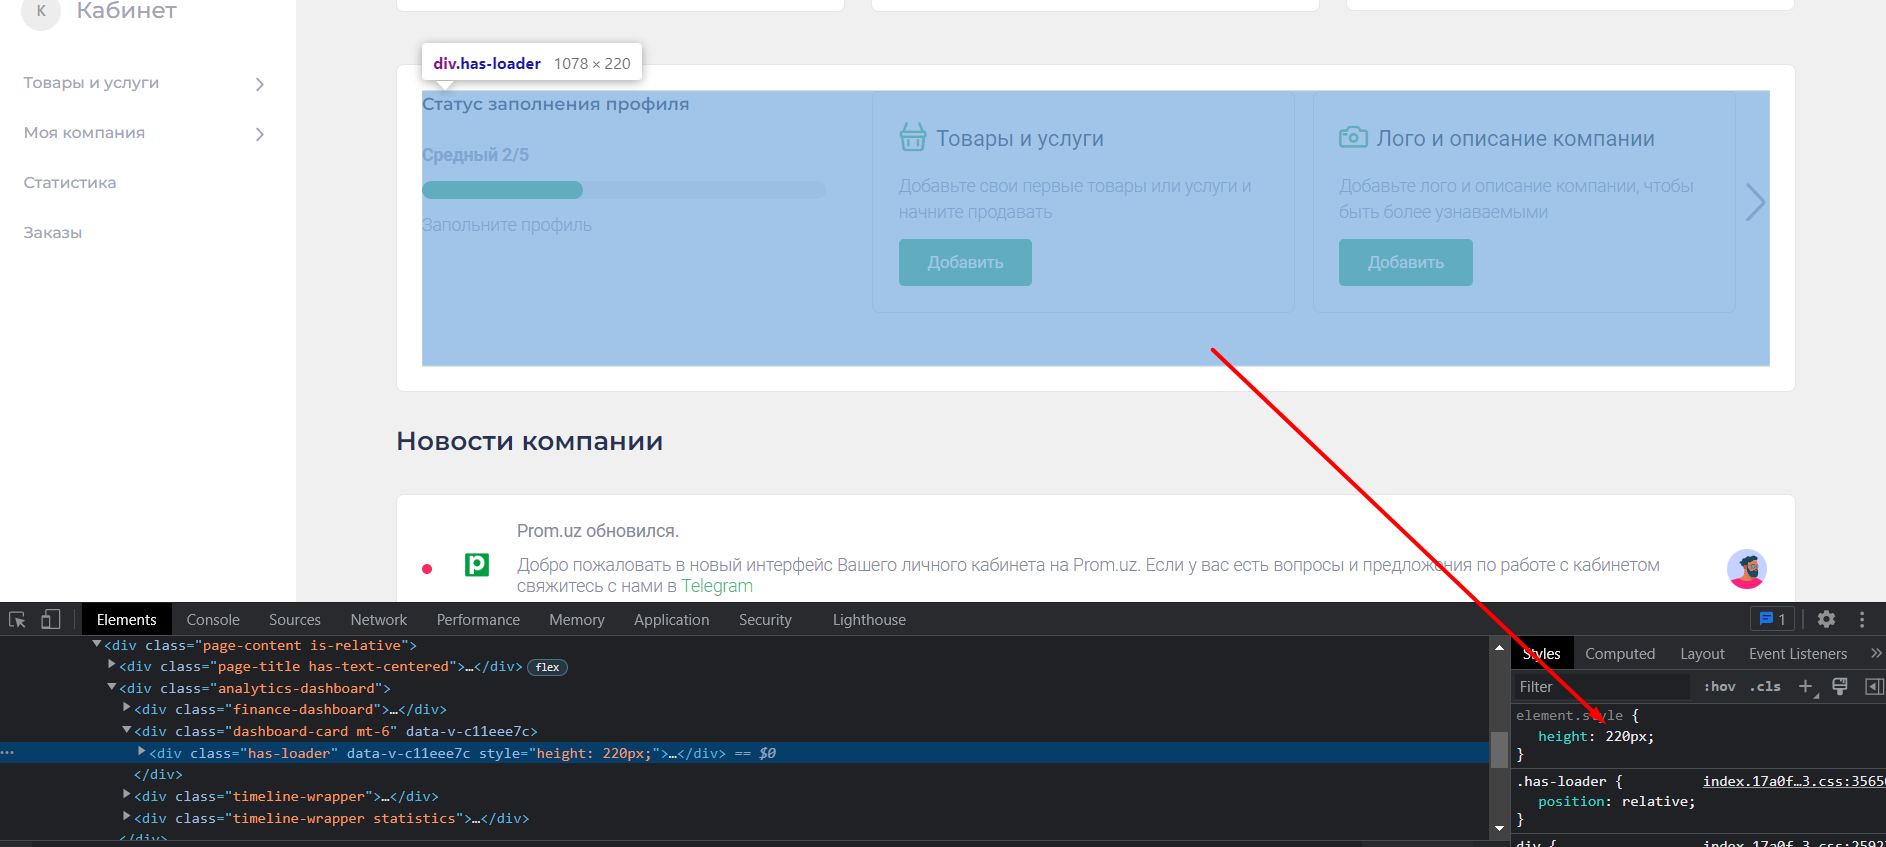Click the K avatar beside Кабинет
The height and width of the screenshot is (847, 1886).
[41, 12]
